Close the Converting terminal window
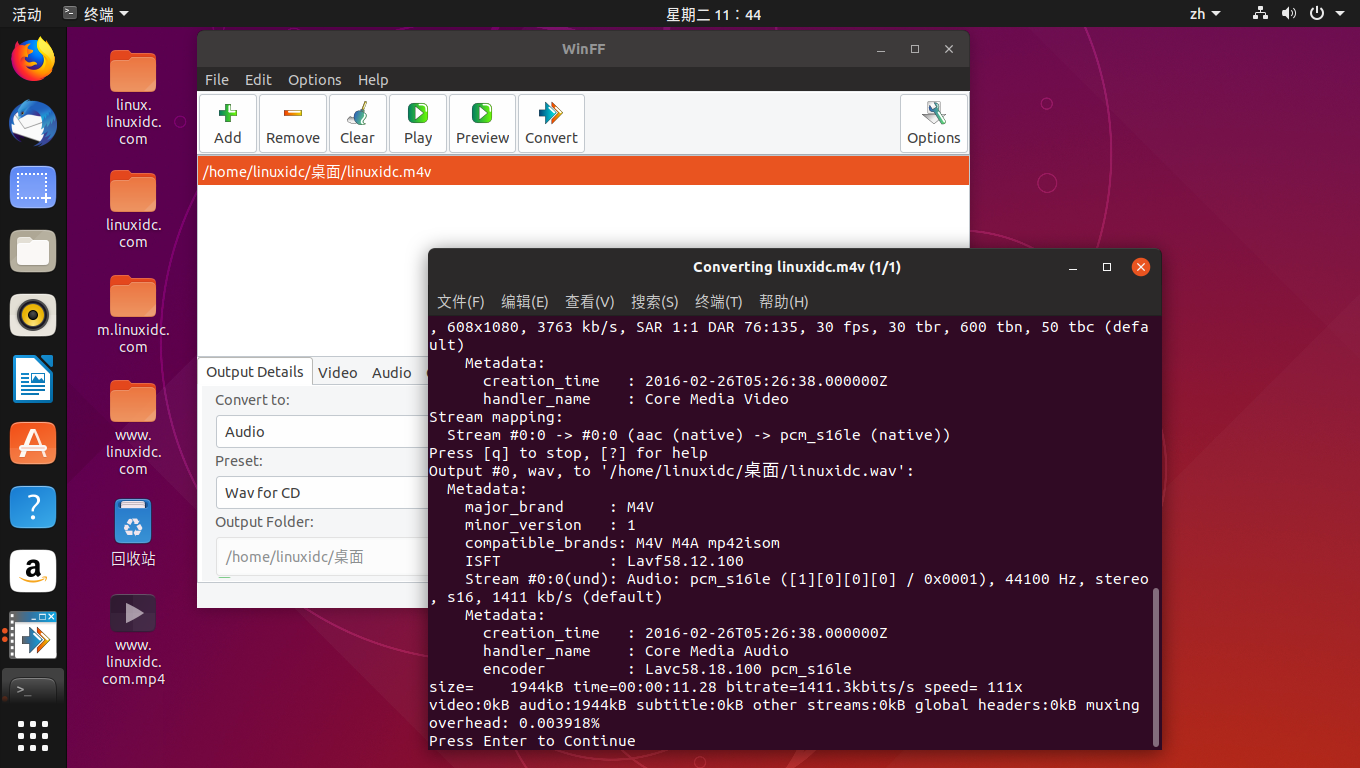This screenshot has width=1360, height=768. coord(1141,267)
